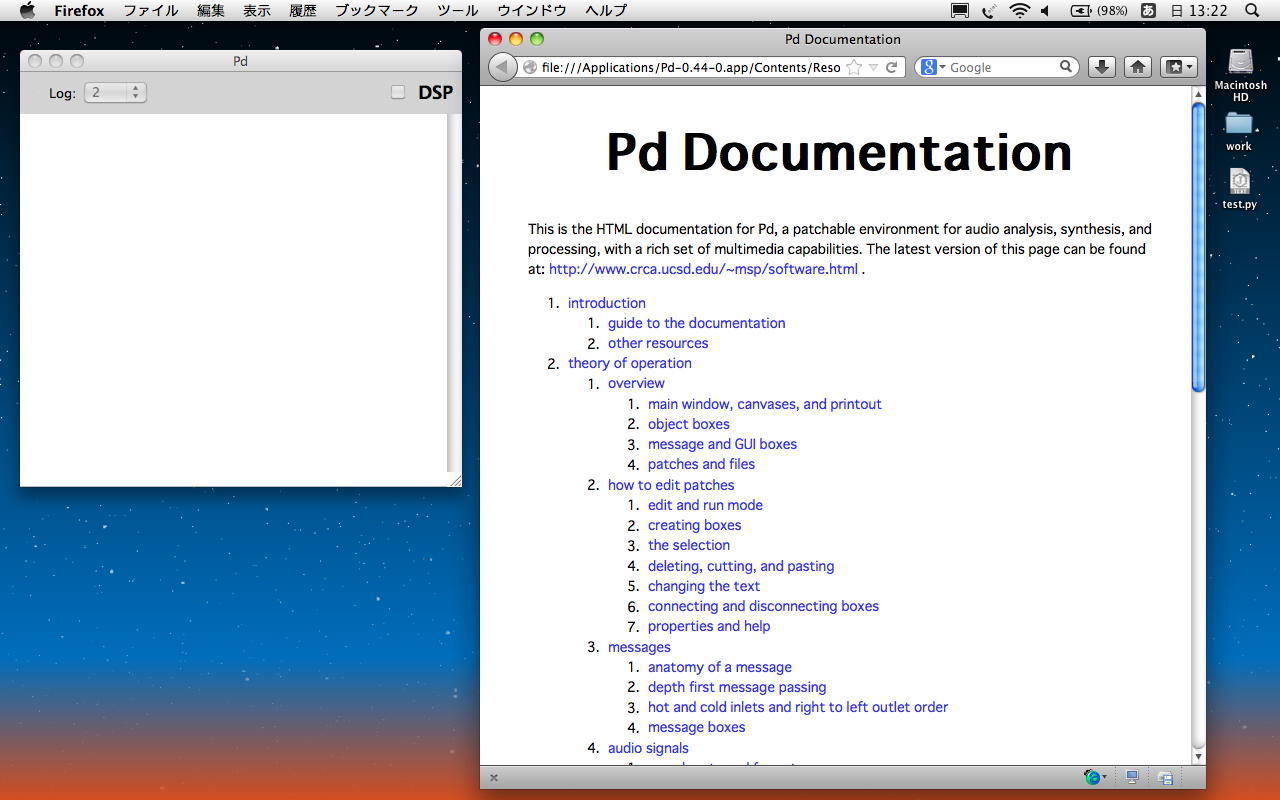1280x800 pixels.
Task: Go to the Home page button
Action: click(1137, 67)
